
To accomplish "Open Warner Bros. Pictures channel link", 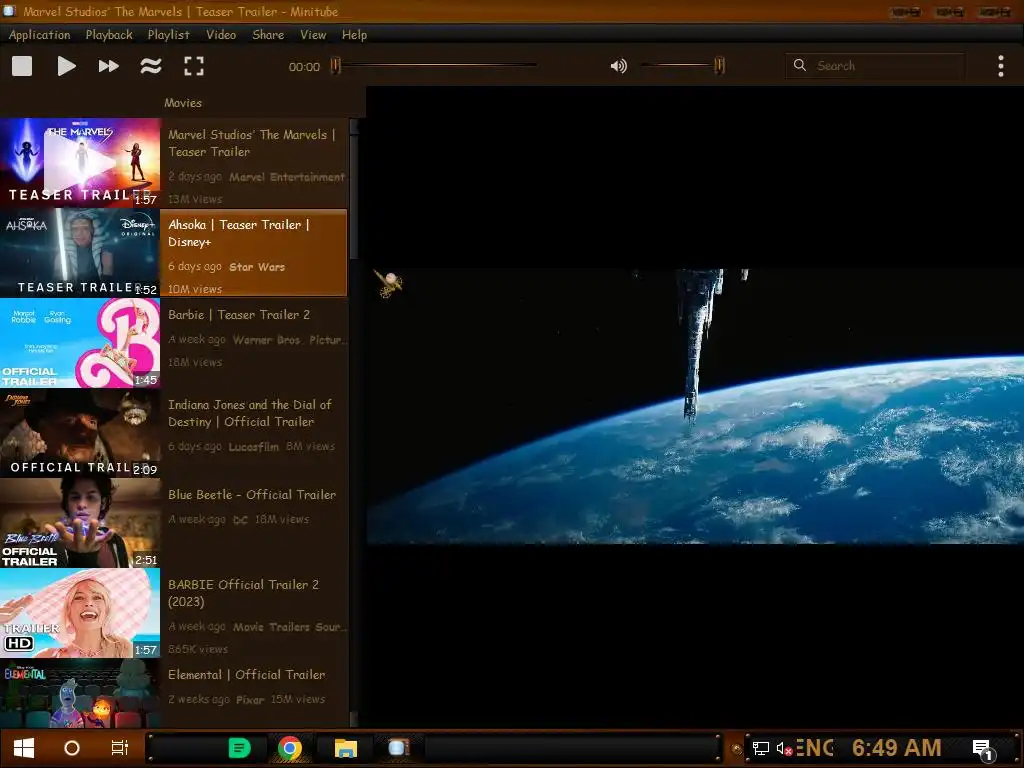I will 289,340.
